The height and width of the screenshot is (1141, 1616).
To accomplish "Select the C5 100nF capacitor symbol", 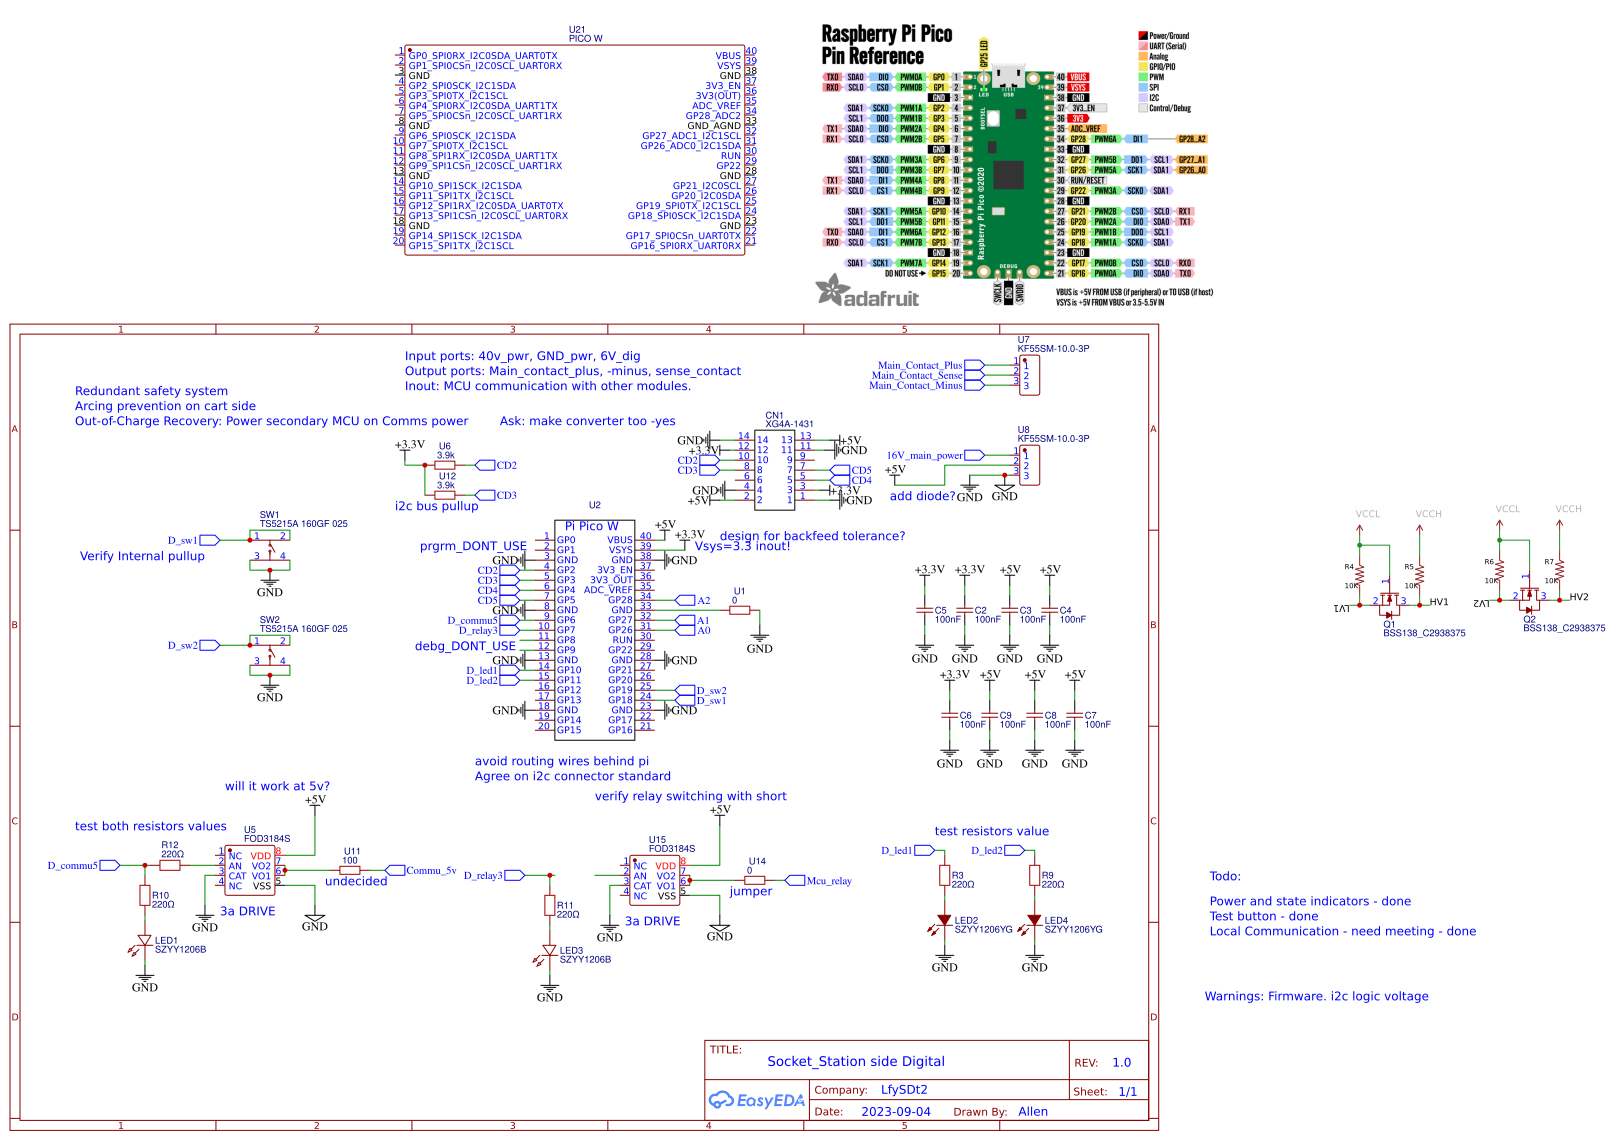I will [x=925, y=609].
